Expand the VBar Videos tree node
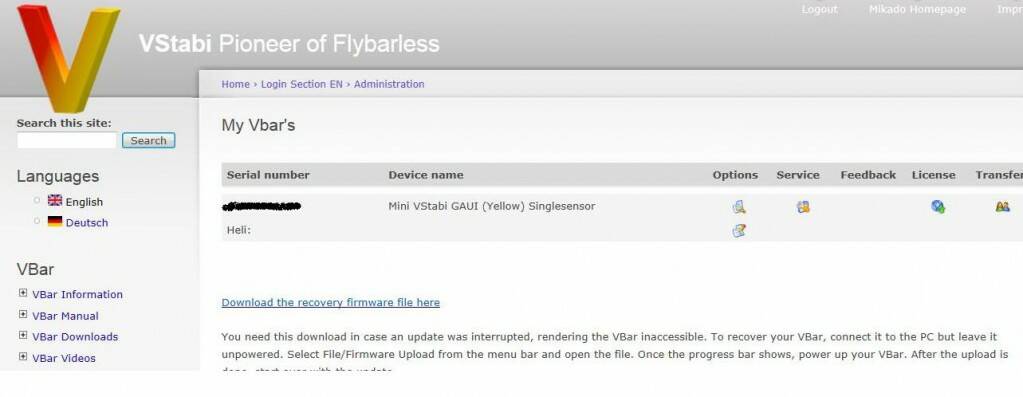 pos(23,357)
